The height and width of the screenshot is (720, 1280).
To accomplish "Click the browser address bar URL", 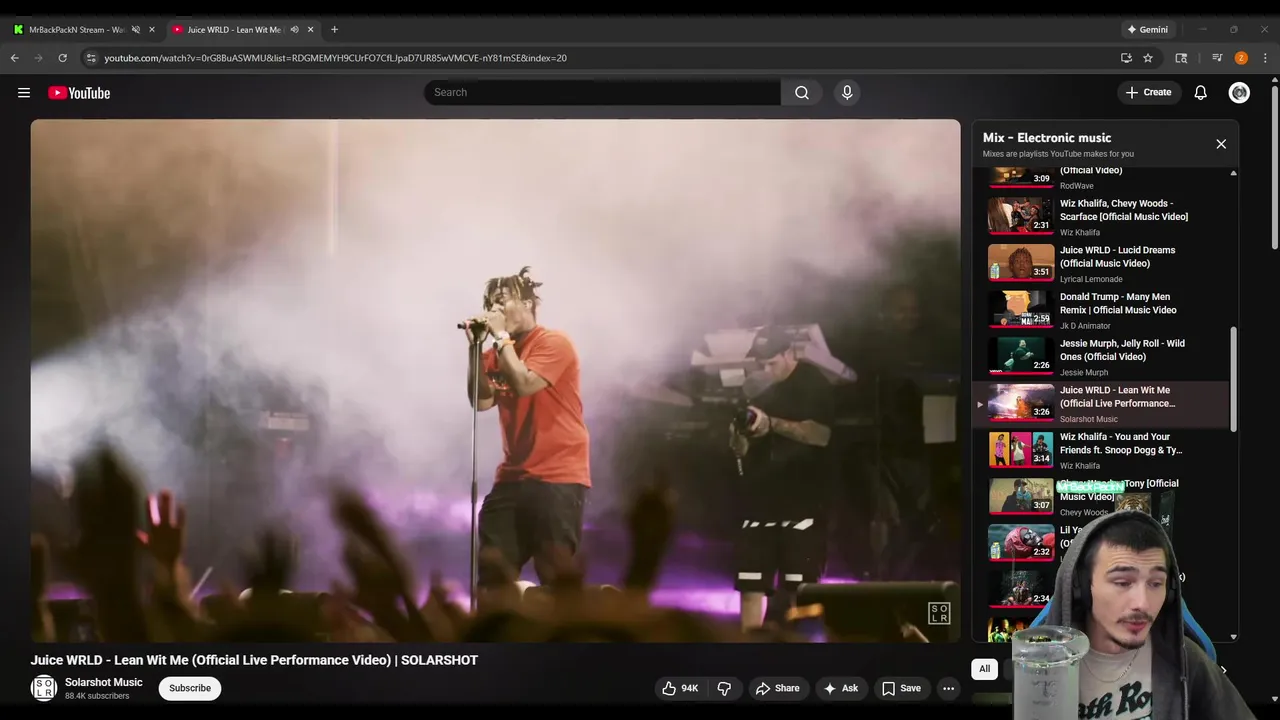I will [x=335, y=58].
